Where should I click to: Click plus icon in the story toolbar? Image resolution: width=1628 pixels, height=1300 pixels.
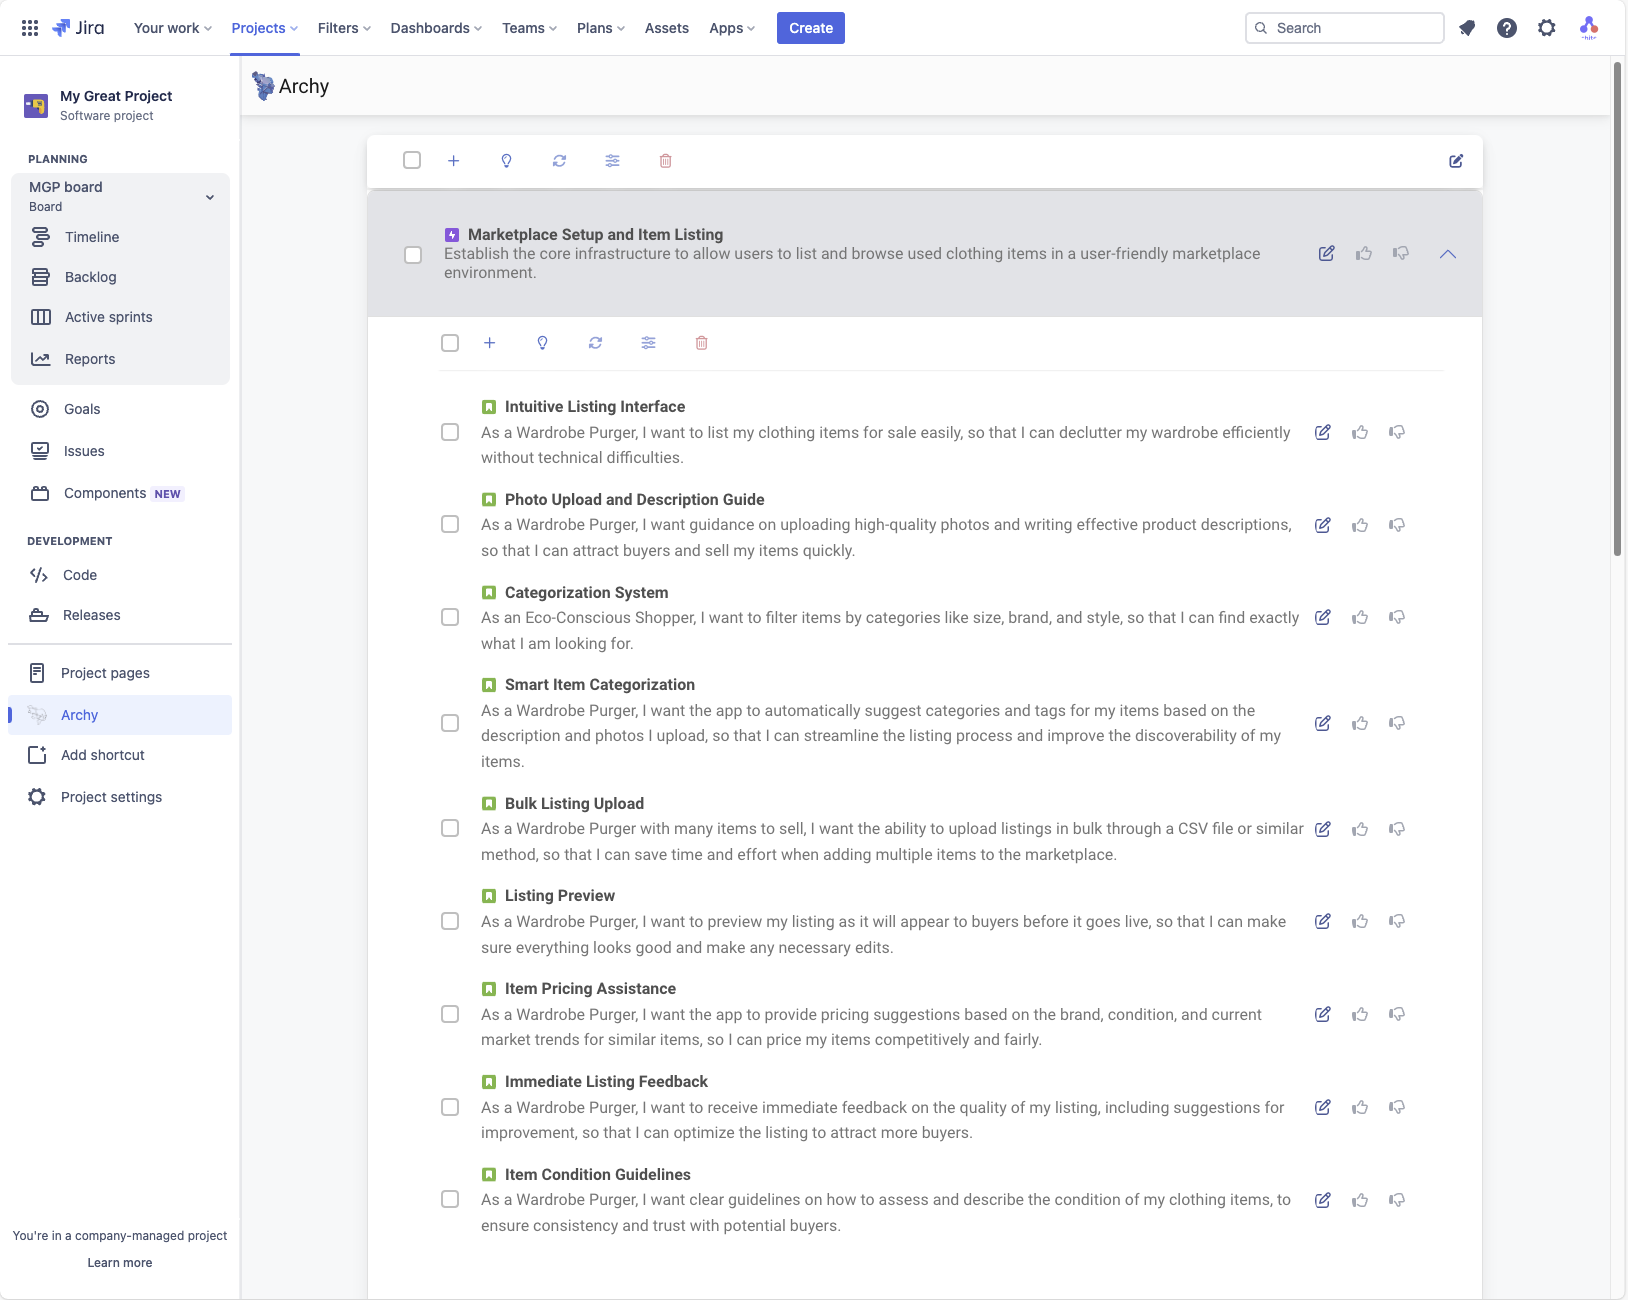pyautogui.click(x=489, y=343)
